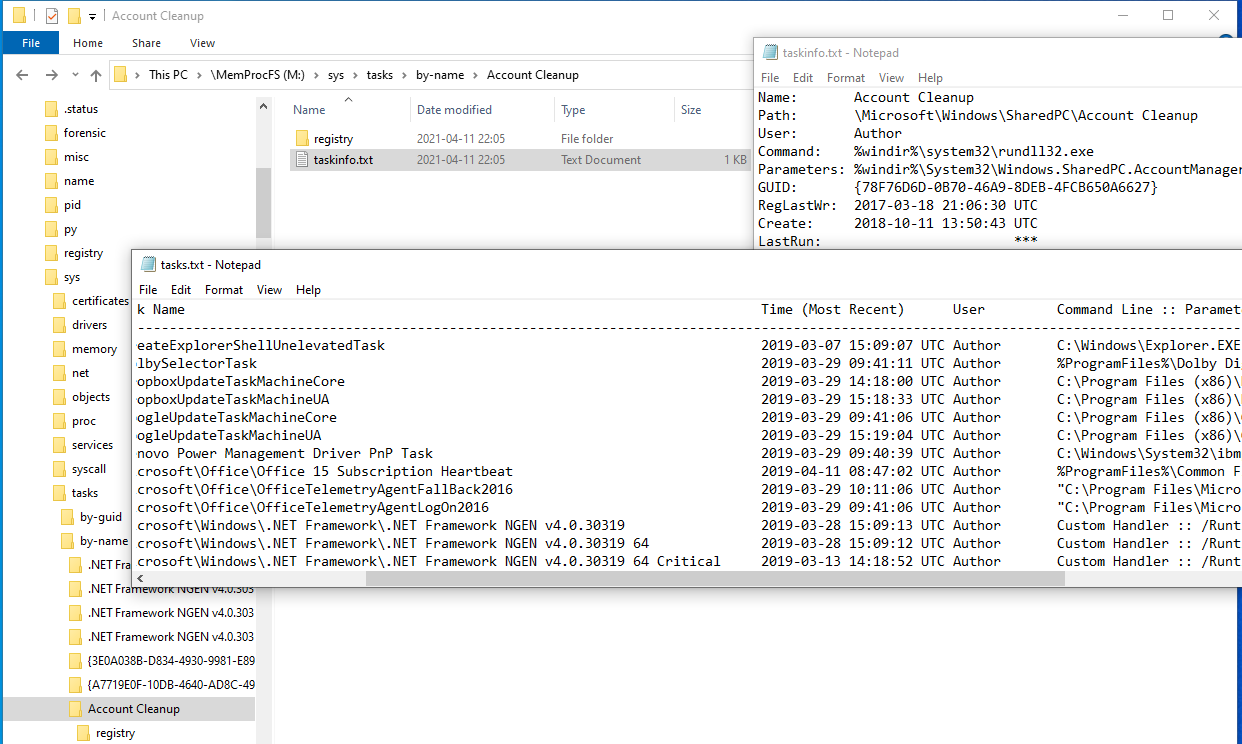Open the recent locations dropdown arrow
The height and width of the screenshot is (744, 1242).
pyautogui.click(x=74, y=75)
